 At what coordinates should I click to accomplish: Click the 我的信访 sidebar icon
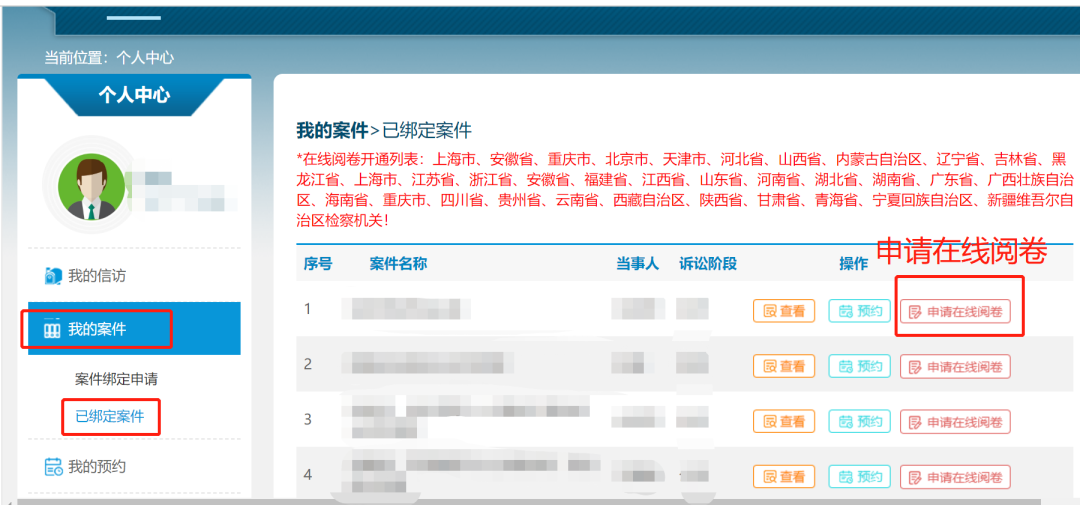pos(54,276)
